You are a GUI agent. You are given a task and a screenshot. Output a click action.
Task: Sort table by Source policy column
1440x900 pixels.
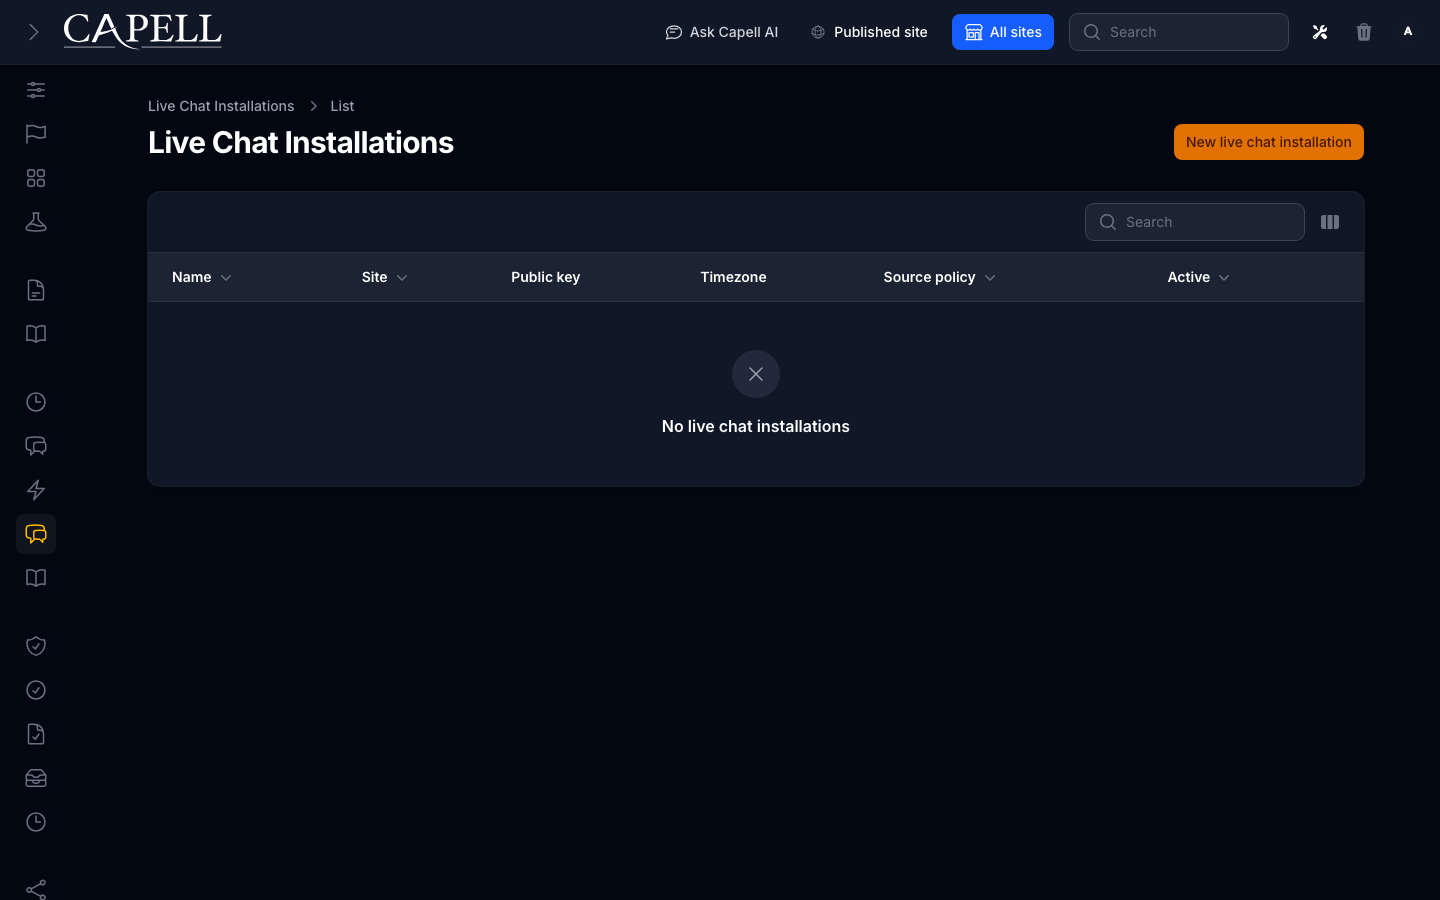tap(939, 277)
